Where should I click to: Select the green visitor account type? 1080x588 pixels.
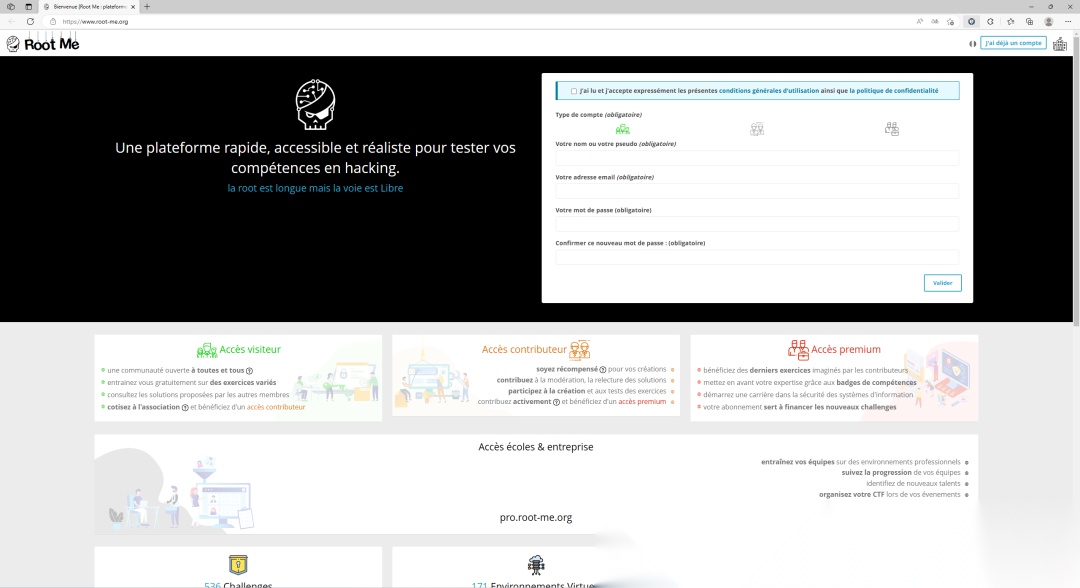[623, 129]
